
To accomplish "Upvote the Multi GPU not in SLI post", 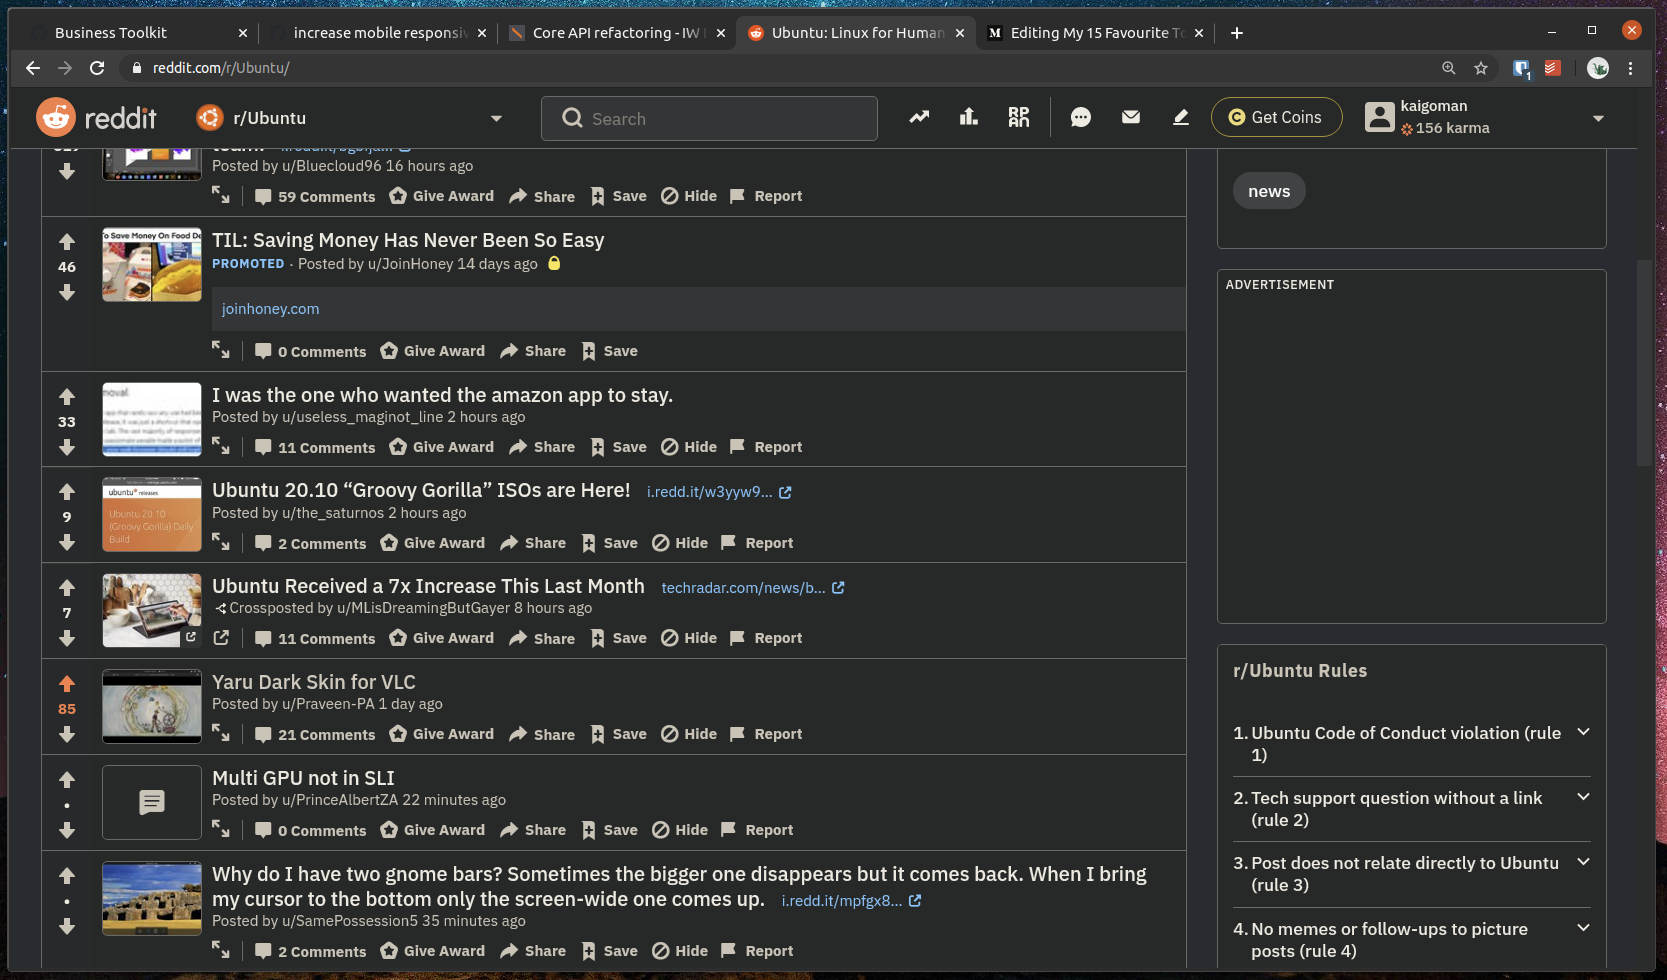I will coord(67,780).
